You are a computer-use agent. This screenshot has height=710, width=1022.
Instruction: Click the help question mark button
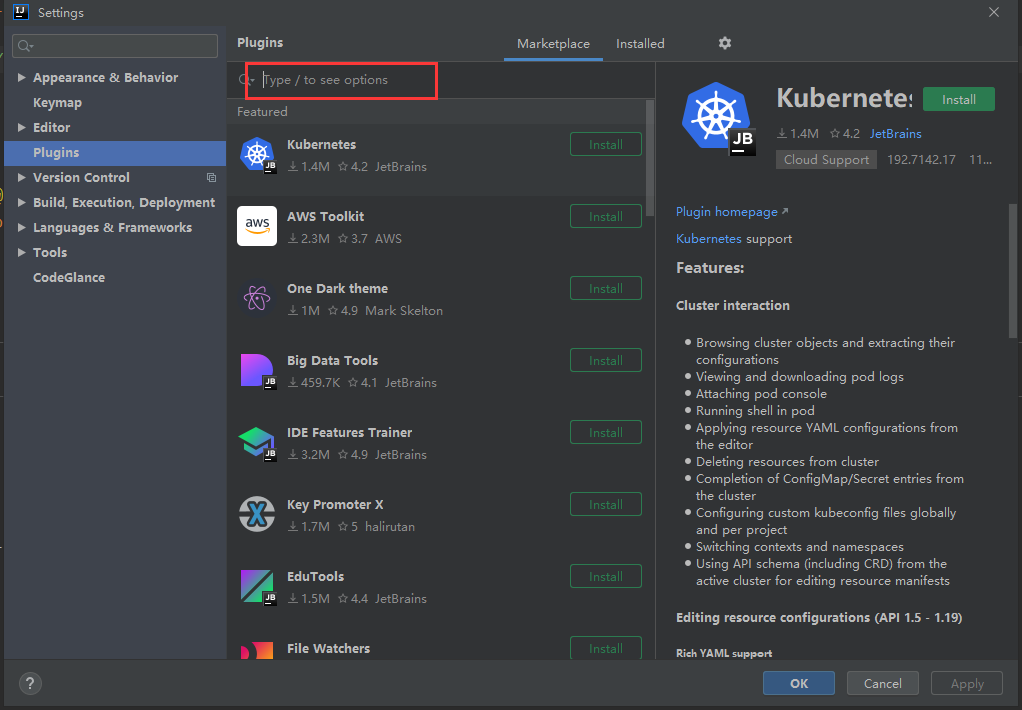[x=30, y=683]
